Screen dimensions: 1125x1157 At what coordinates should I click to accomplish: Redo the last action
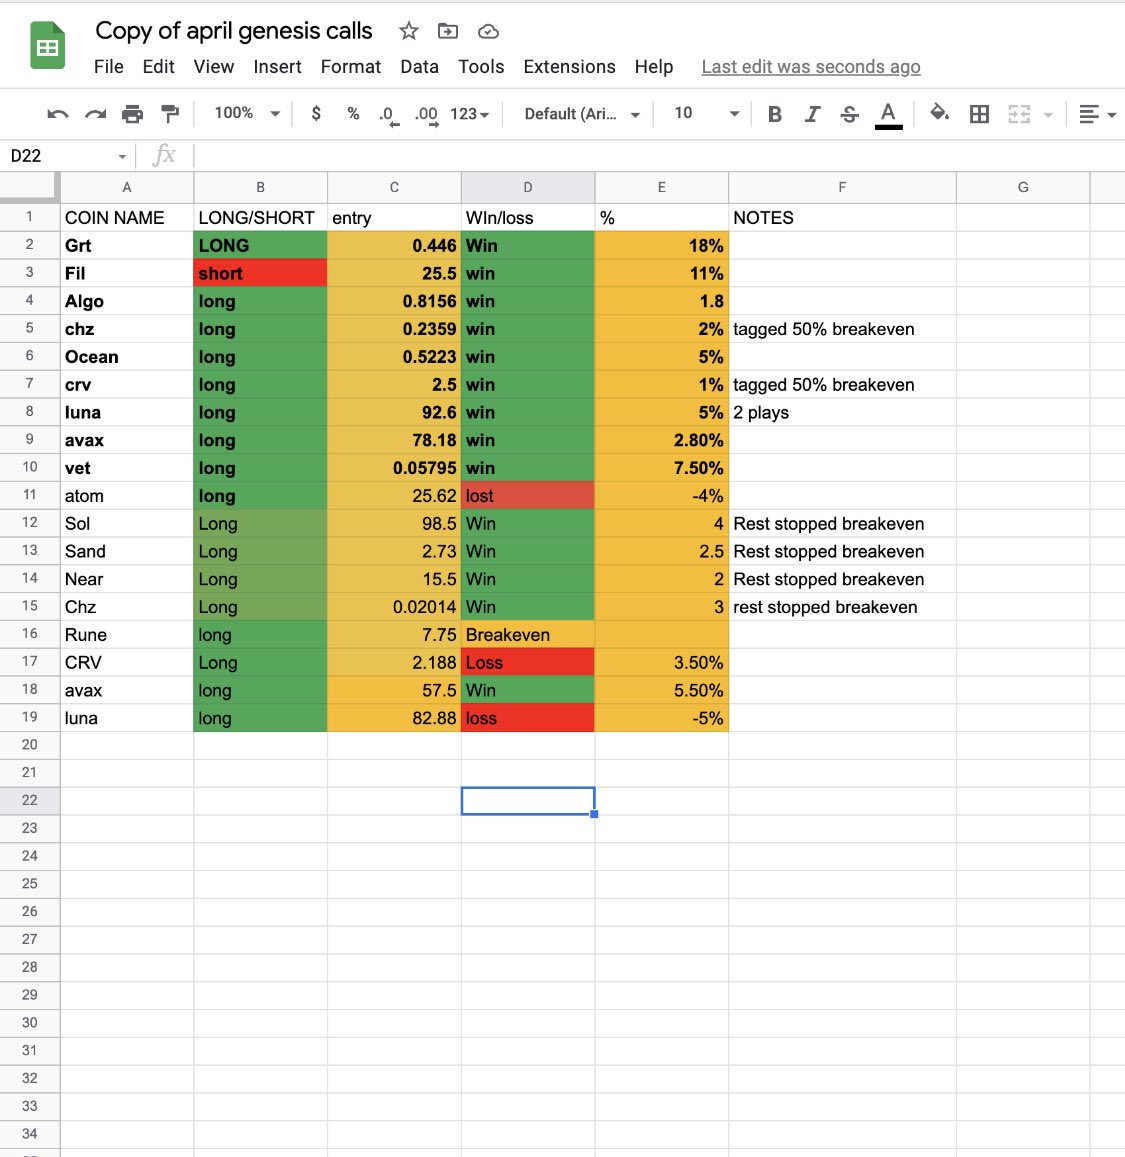click(95, 114)
